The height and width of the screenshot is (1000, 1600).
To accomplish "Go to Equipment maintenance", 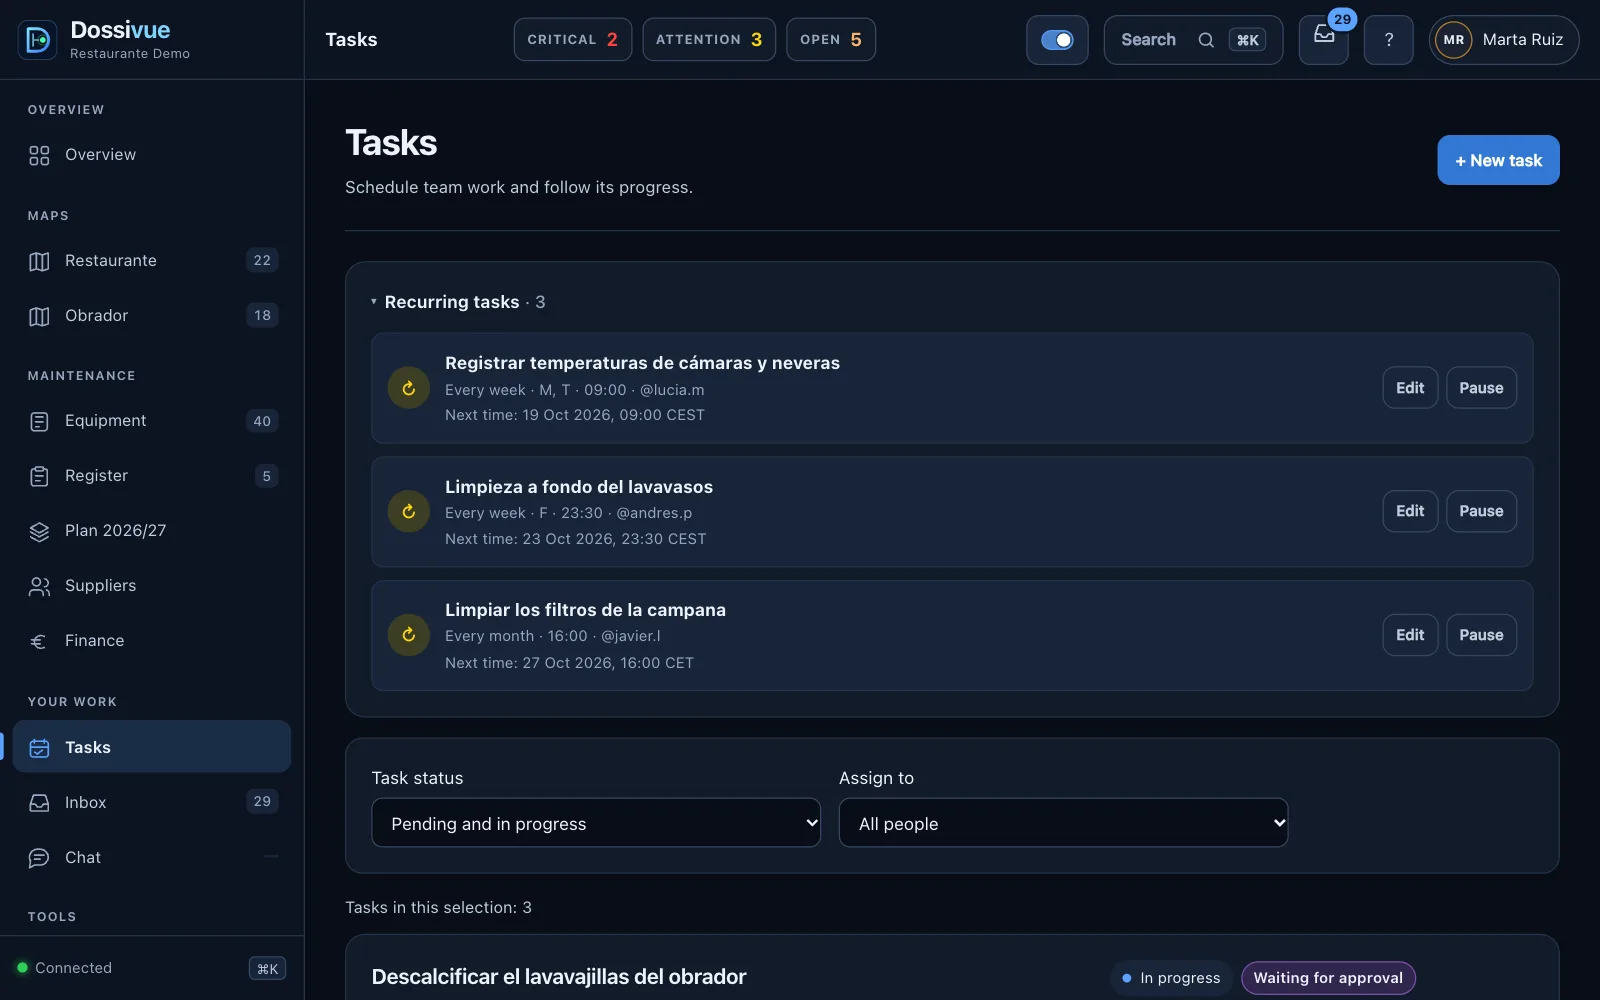I will 152,421.
